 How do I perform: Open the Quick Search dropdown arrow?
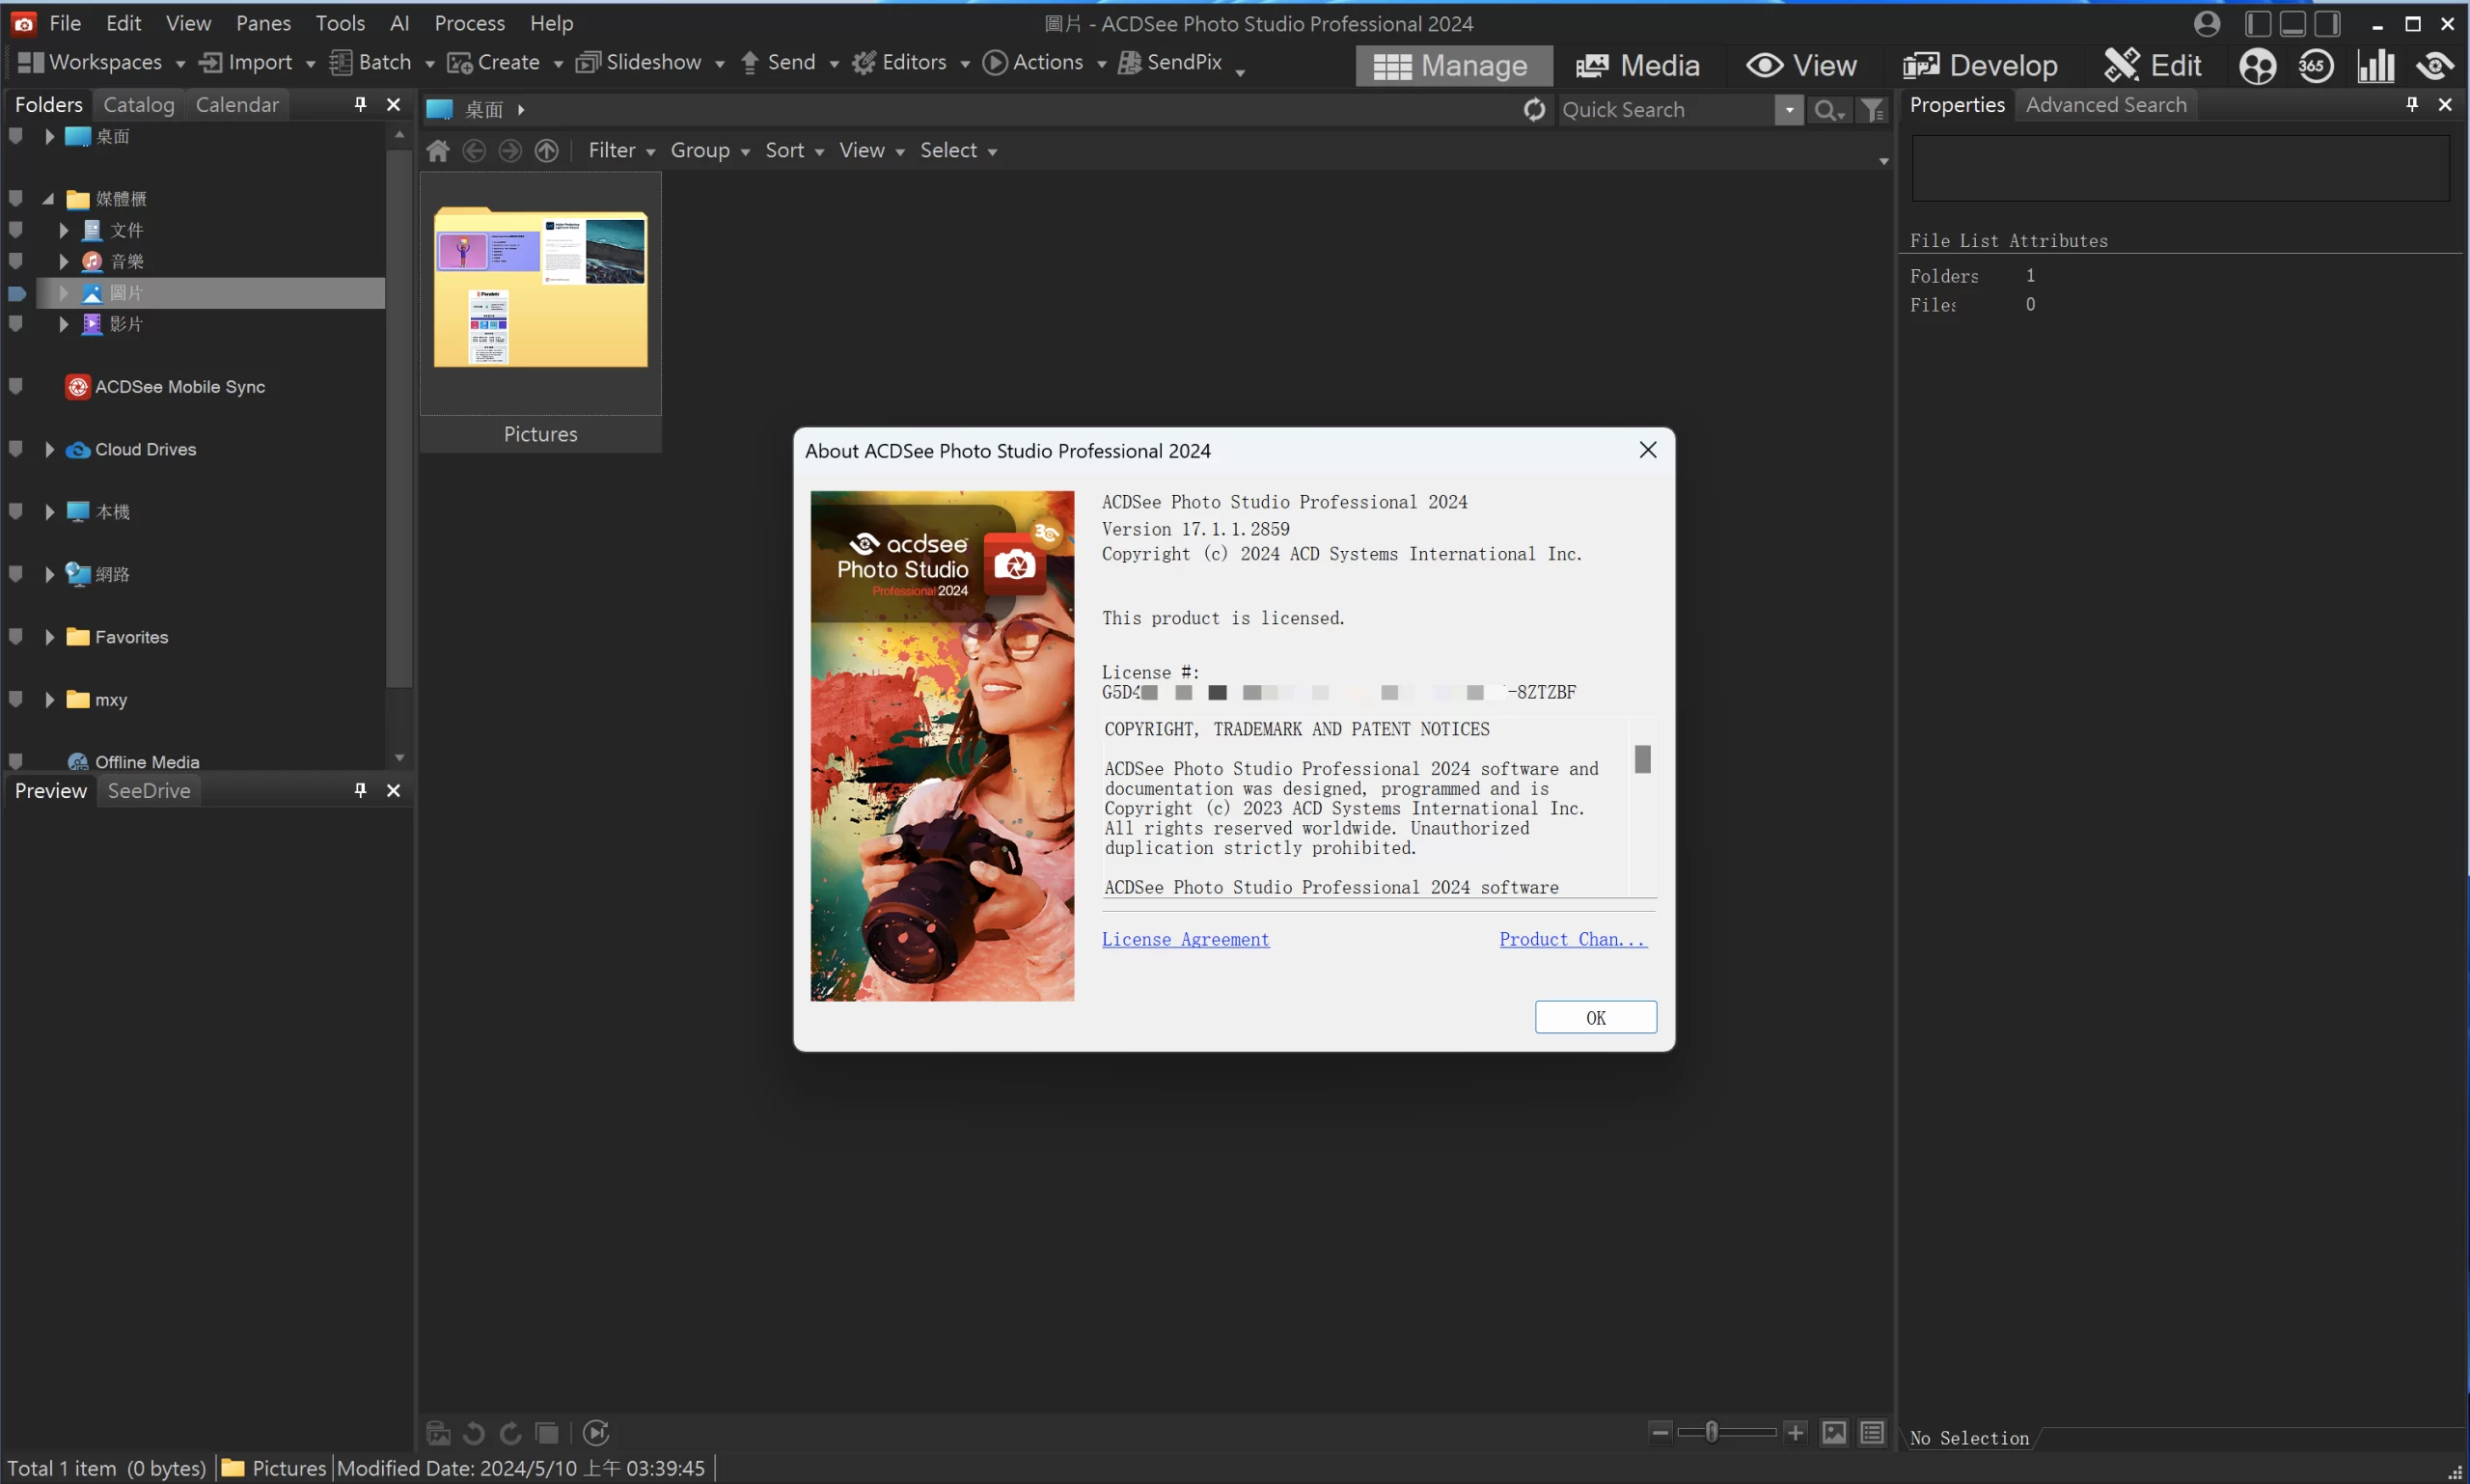click(x=1788, y=110)
